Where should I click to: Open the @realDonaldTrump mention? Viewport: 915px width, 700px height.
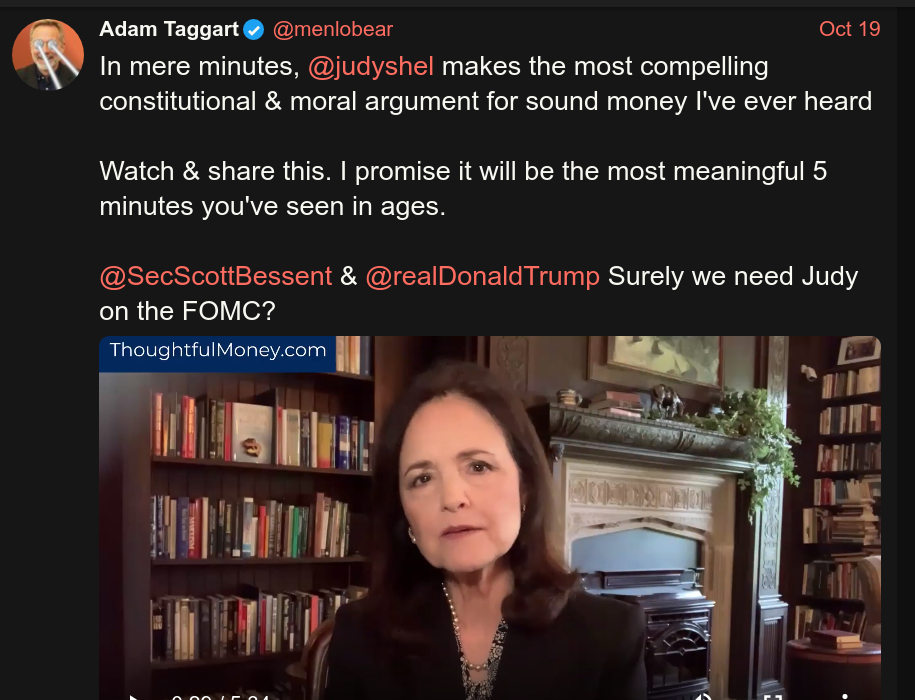(483, 276)
